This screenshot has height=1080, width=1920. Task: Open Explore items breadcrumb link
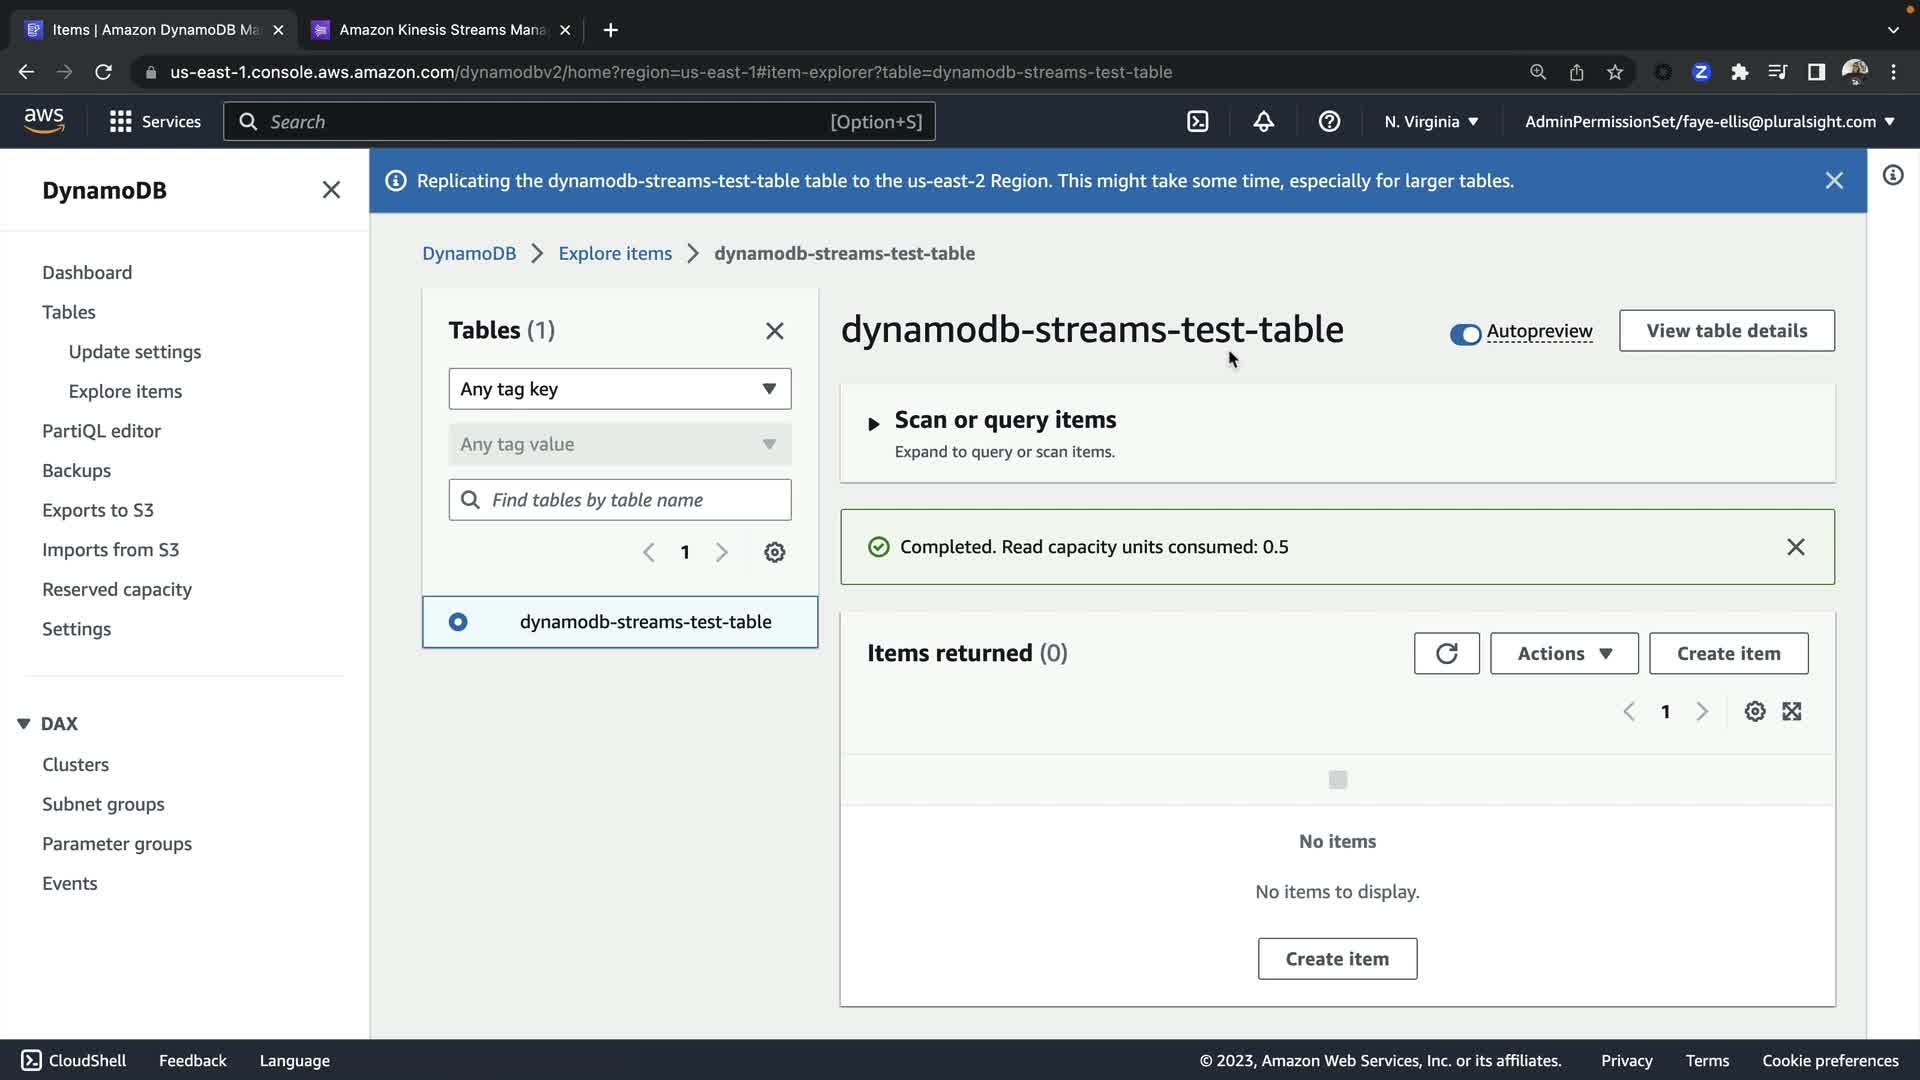pos(615,254)
